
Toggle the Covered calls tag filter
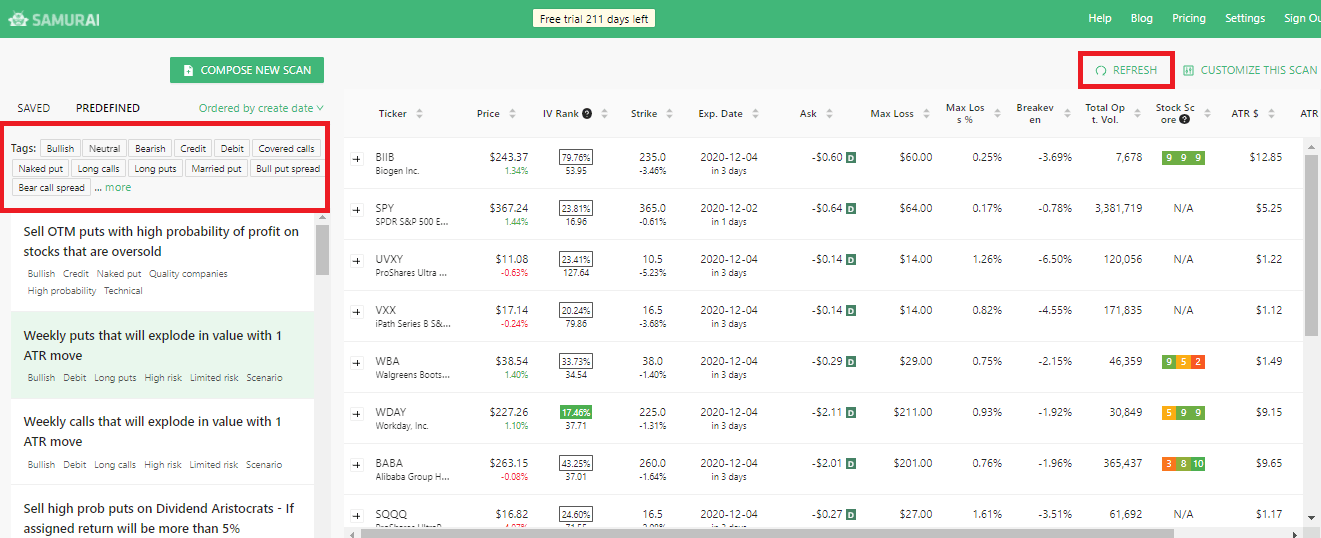(286, 149)
